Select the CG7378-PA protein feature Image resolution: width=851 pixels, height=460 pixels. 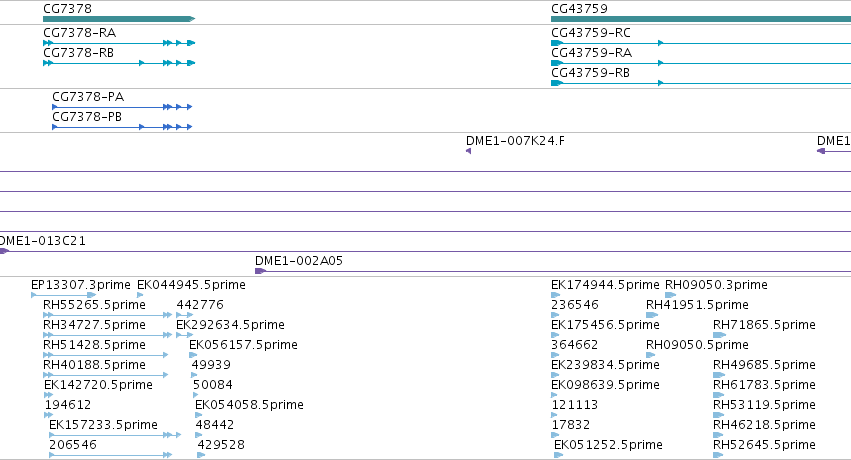(122, 107)
